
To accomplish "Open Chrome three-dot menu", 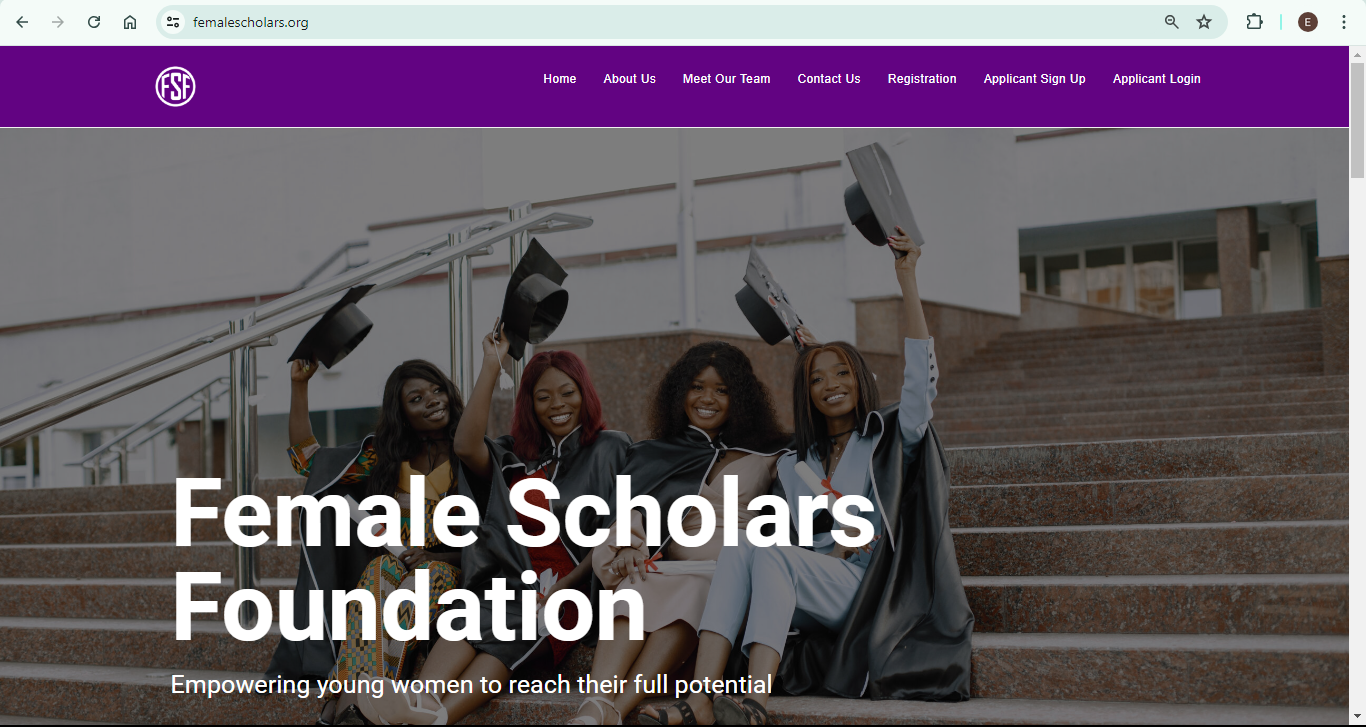I will (1344, 22).
